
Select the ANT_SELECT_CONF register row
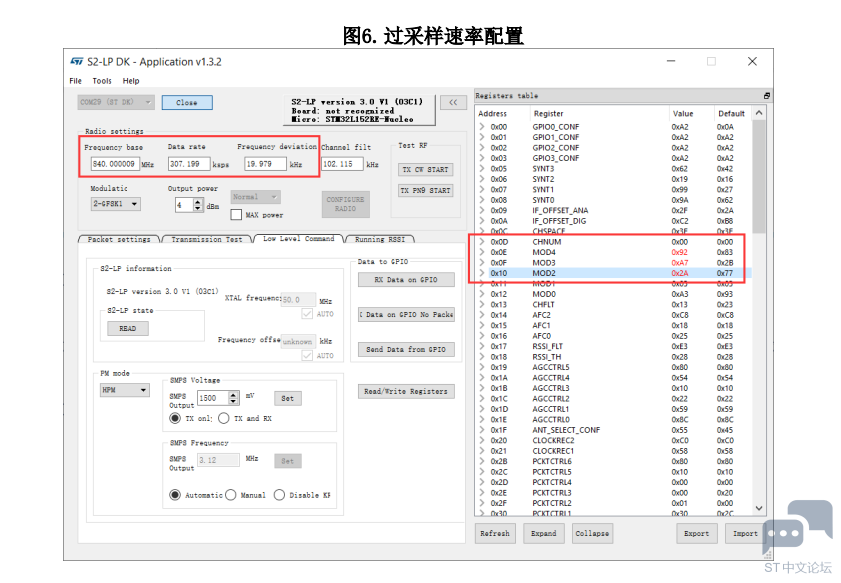point(613,430)
